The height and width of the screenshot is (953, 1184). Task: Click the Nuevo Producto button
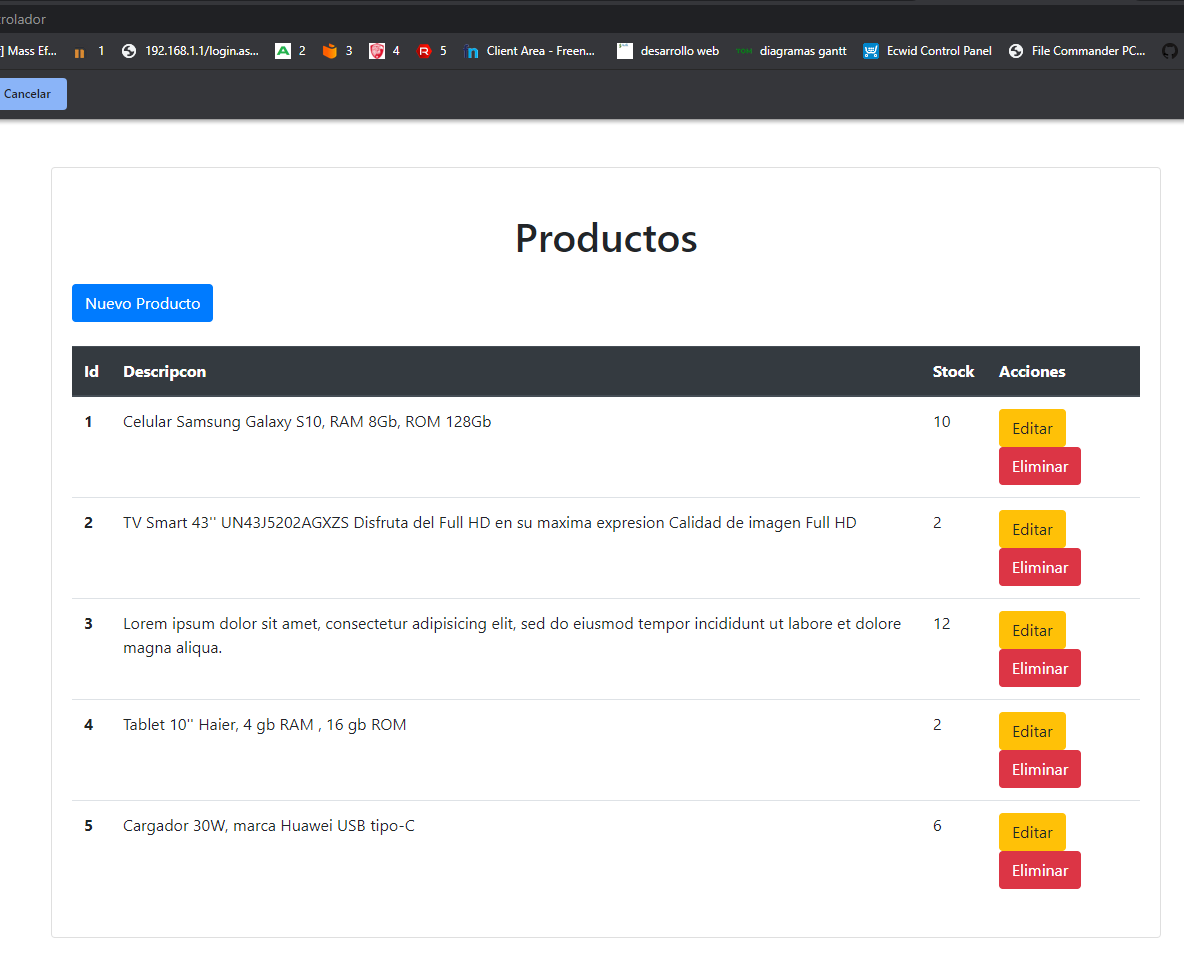click(x=142, y=303)
